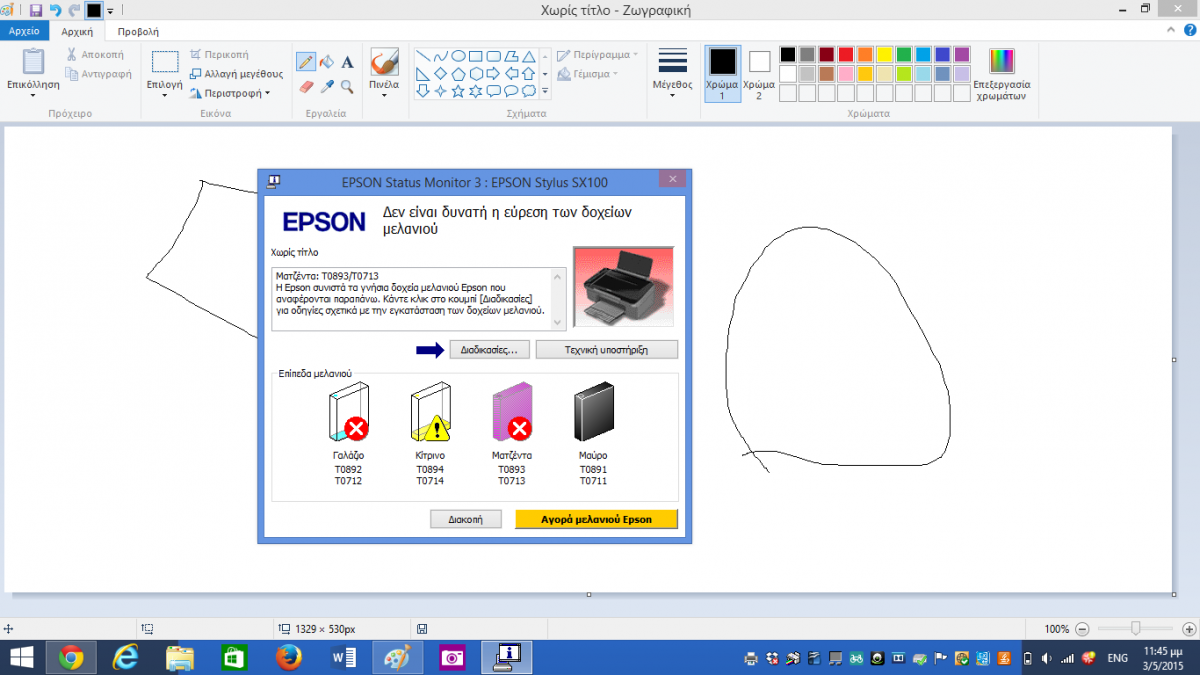The image size is (1200, 675).
Task: Click the Πινέλα brush icon
Action: (383, 62)
